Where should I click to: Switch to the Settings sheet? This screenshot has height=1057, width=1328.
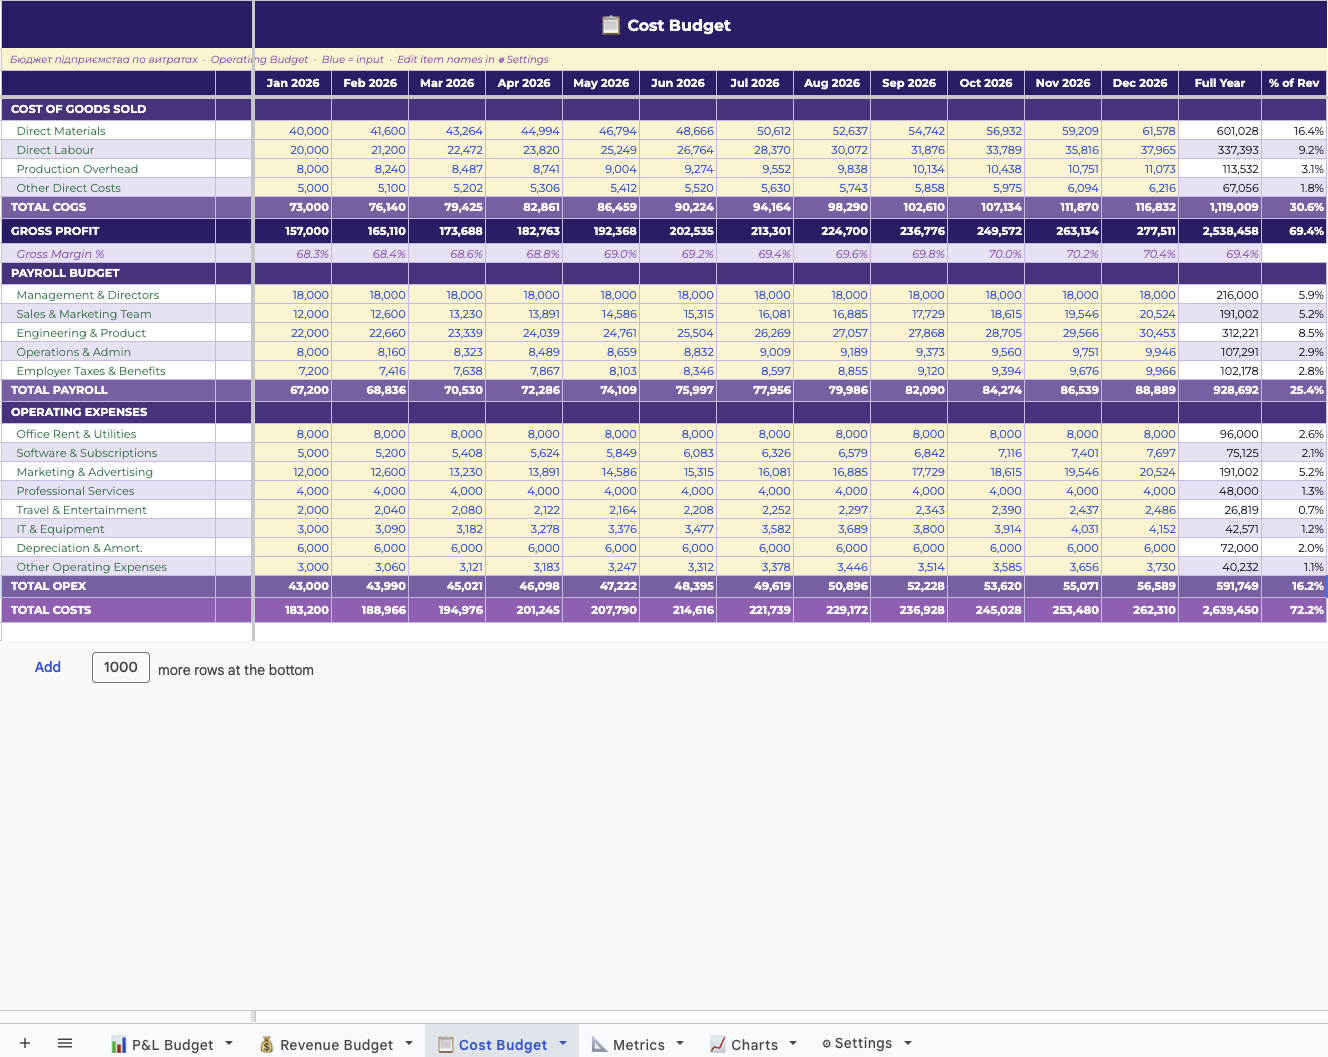click(x=862, y=1043)
